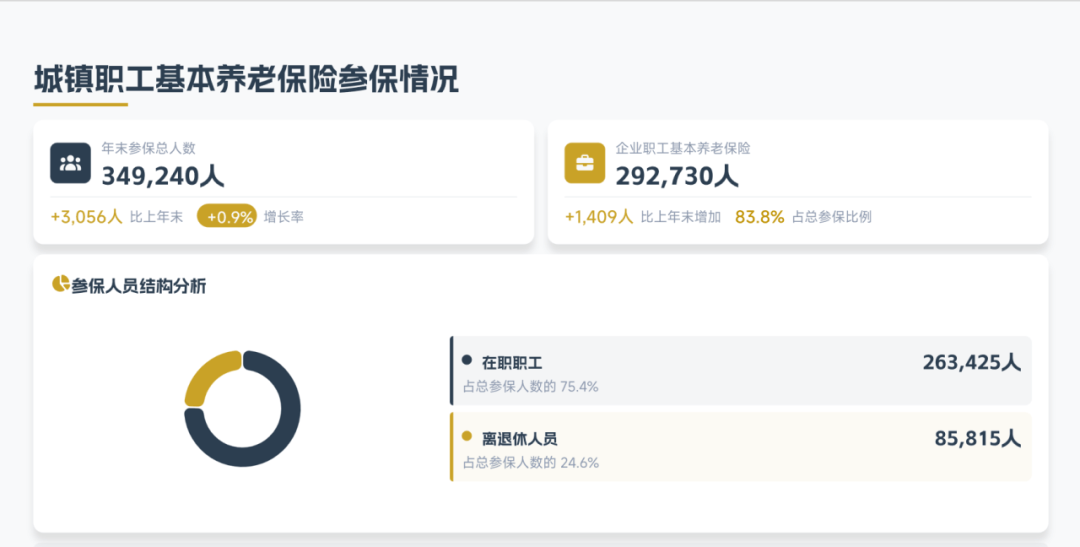Image resolution: width=1080 pixels, height=547 pixels.
Task: Click the 参保人员结构分析 section heading
Action: pyautogui.click(x=139, y=286)
